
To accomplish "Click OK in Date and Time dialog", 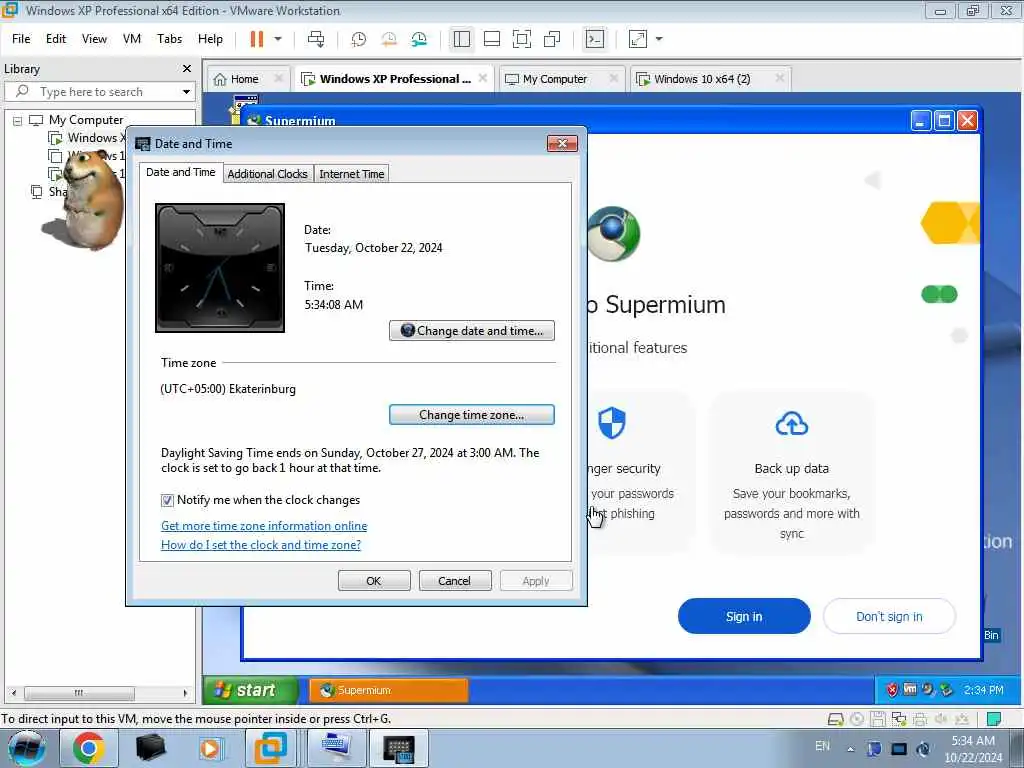I will (374, 581).
